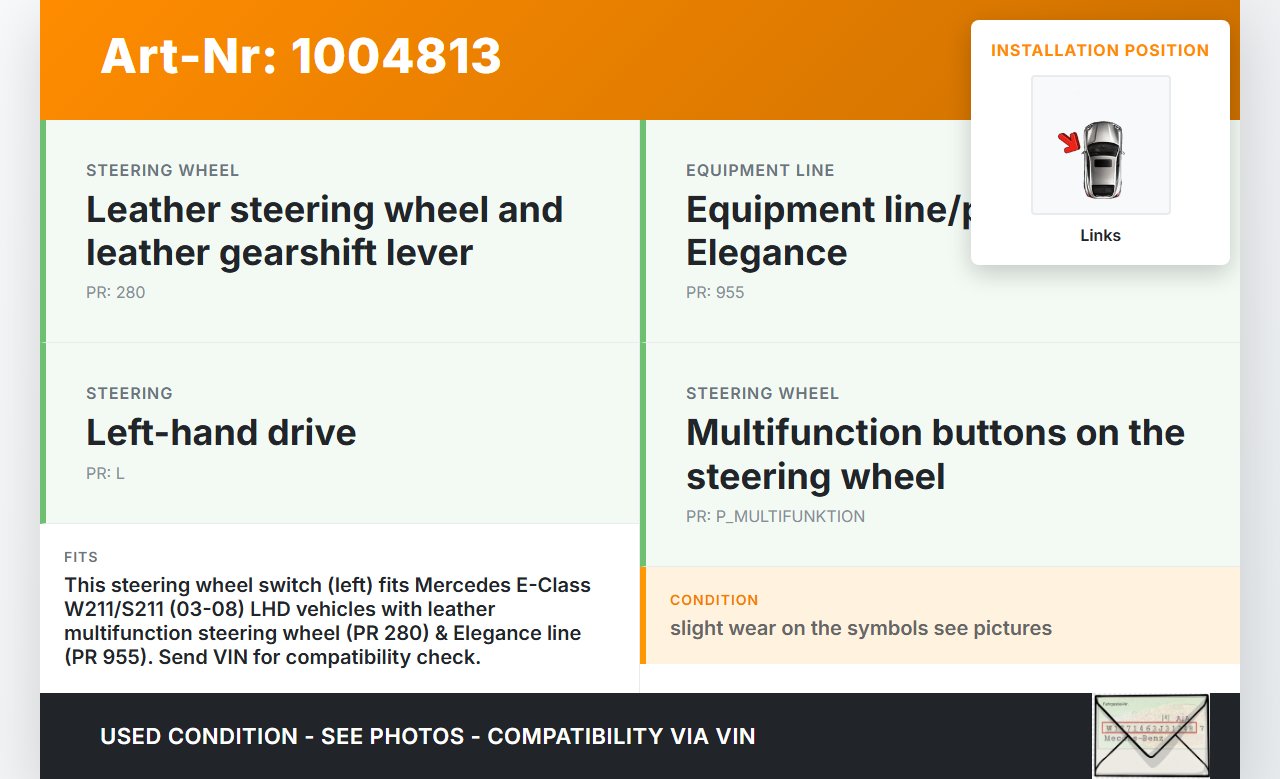Click the 'PR: P_MULTIFUNKTION' code
The width and height of the screenshot is (1280, 779).
point(775,517)
